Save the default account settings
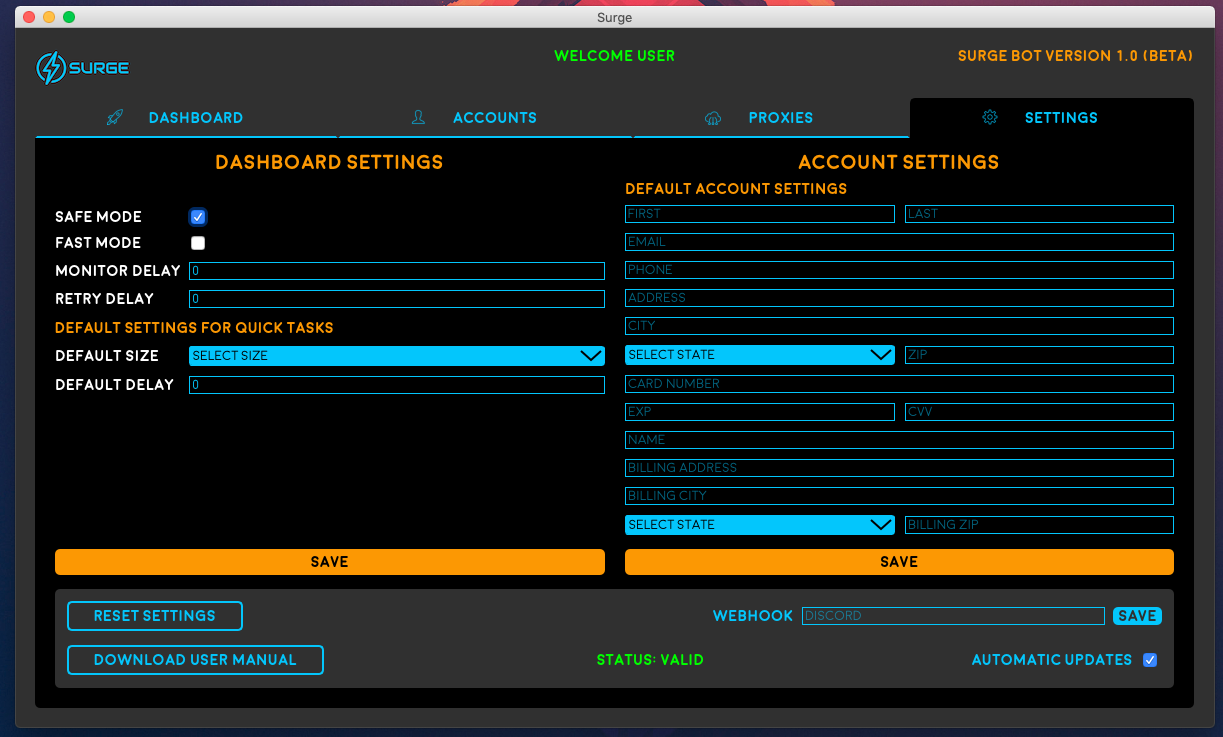 pos(899,562)
